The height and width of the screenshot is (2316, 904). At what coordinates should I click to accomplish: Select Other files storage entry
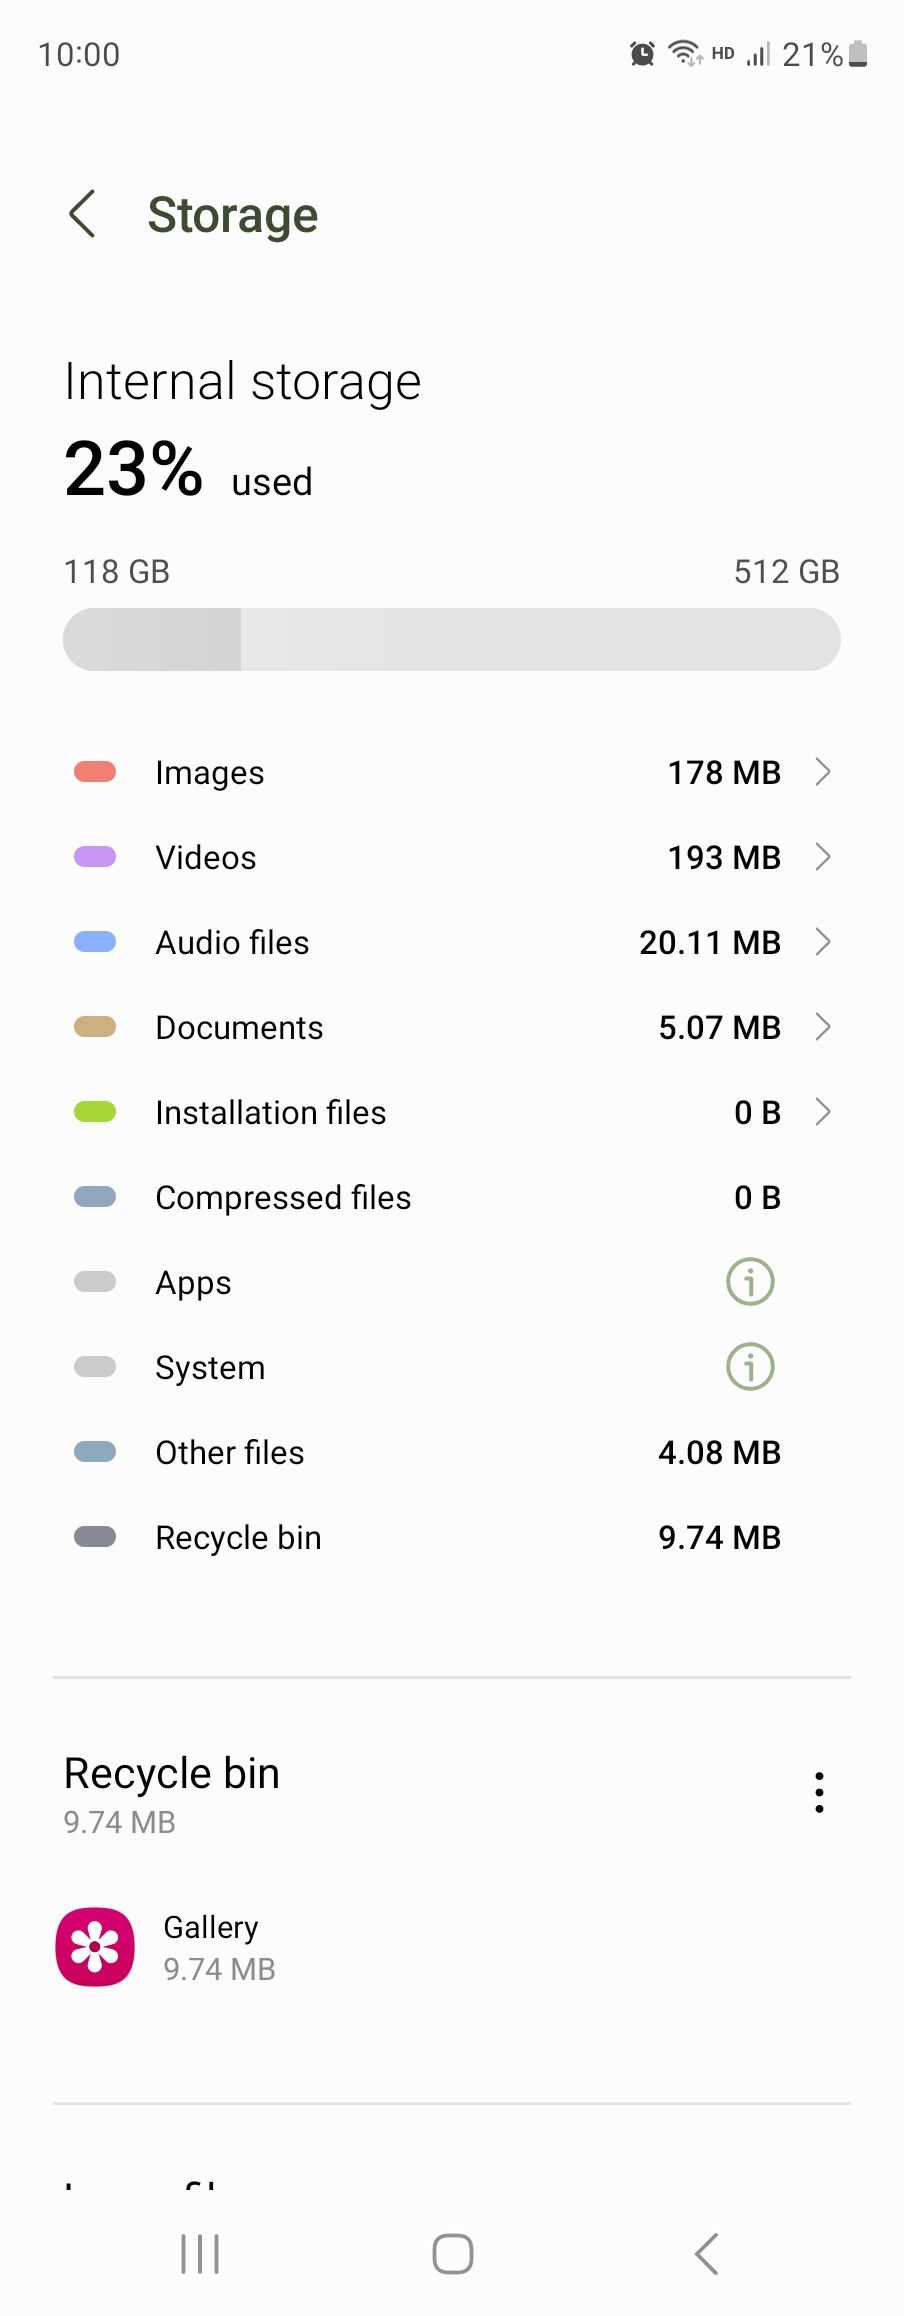click(450, 1452)
